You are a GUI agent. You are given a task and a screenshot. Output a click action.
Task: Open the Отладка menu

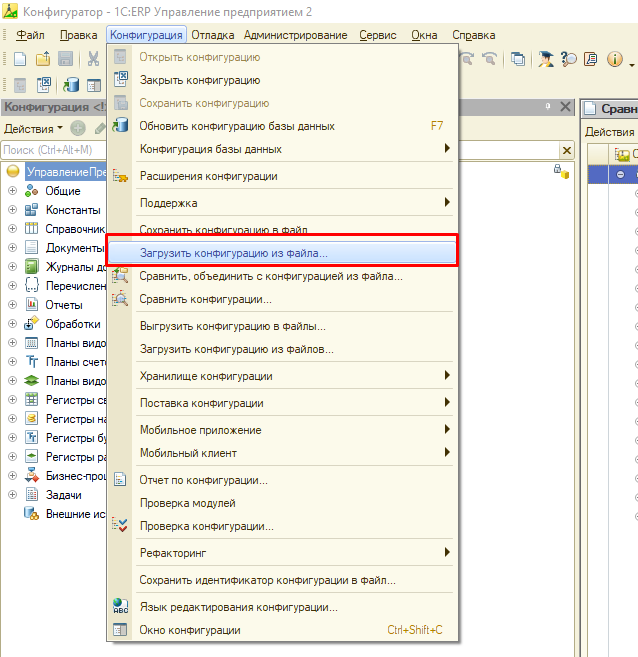pyautogui.click(x=213, y=35)
